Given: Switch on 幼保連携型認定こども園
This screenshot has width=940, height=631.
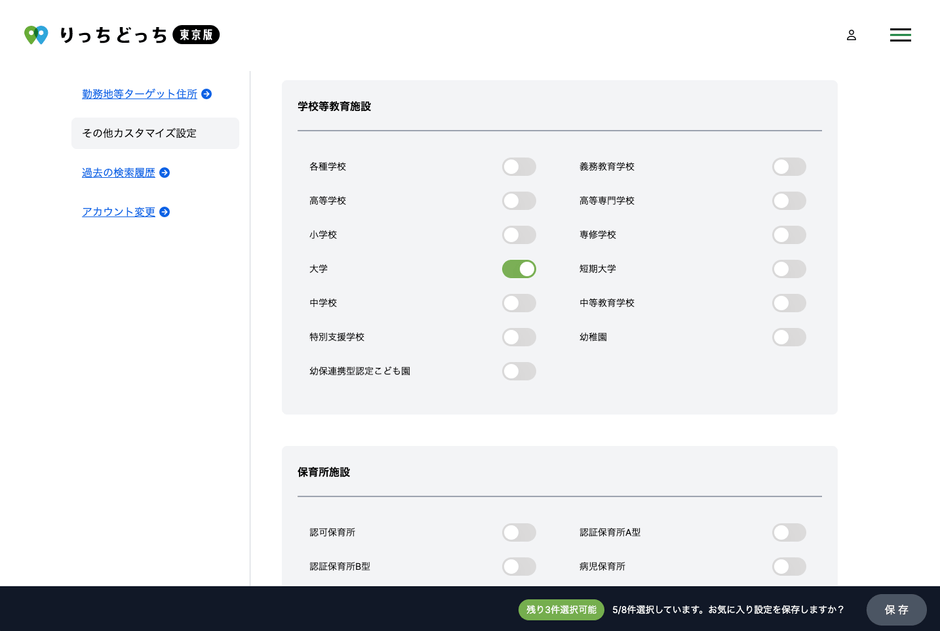Looking at the screenshot, I should tap(519, 371).
